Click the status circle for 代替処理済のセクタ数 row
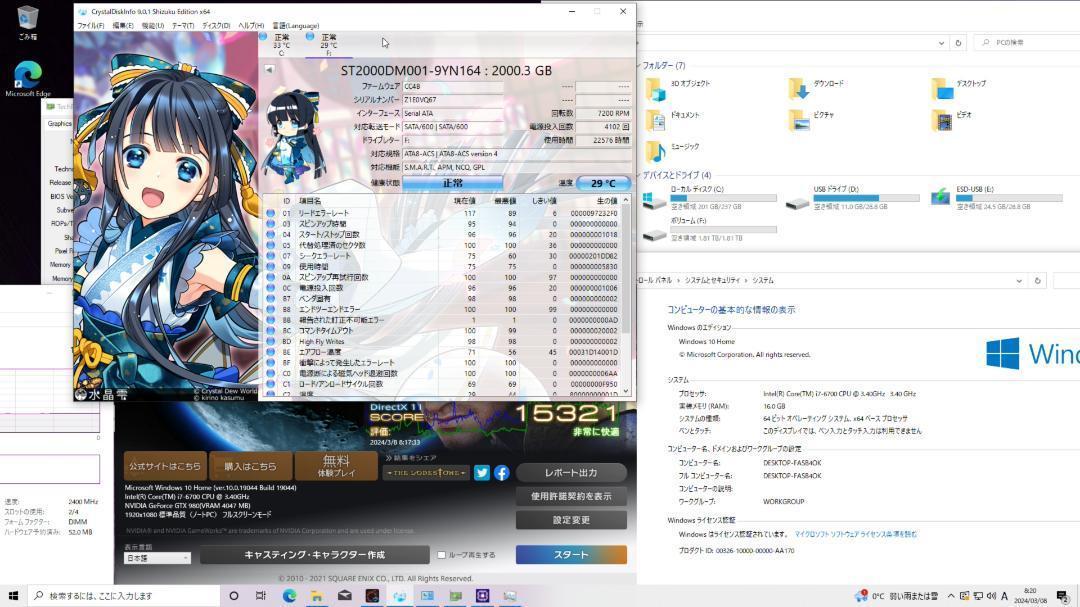Screen dimensions: 1080x607 click(271, 245)
